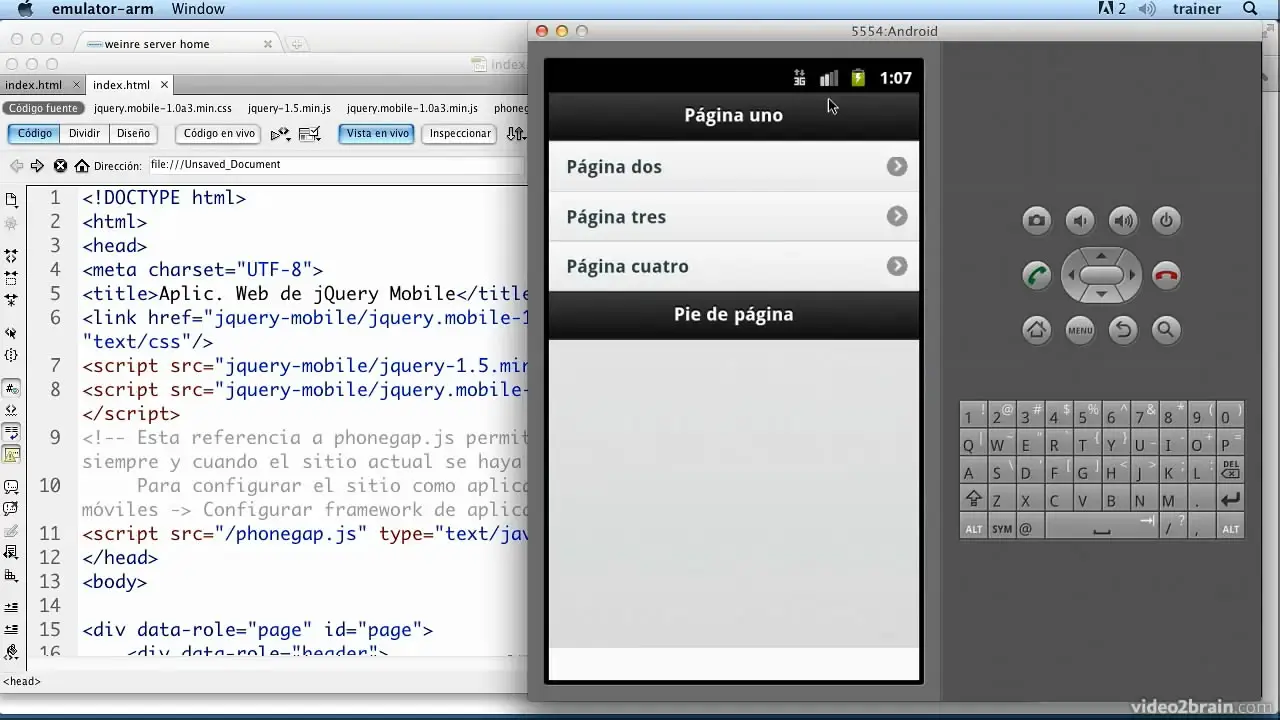The image size is (1280, 720).
Task: Click D-pad down arrow
Action: [x=1101, y=295]
